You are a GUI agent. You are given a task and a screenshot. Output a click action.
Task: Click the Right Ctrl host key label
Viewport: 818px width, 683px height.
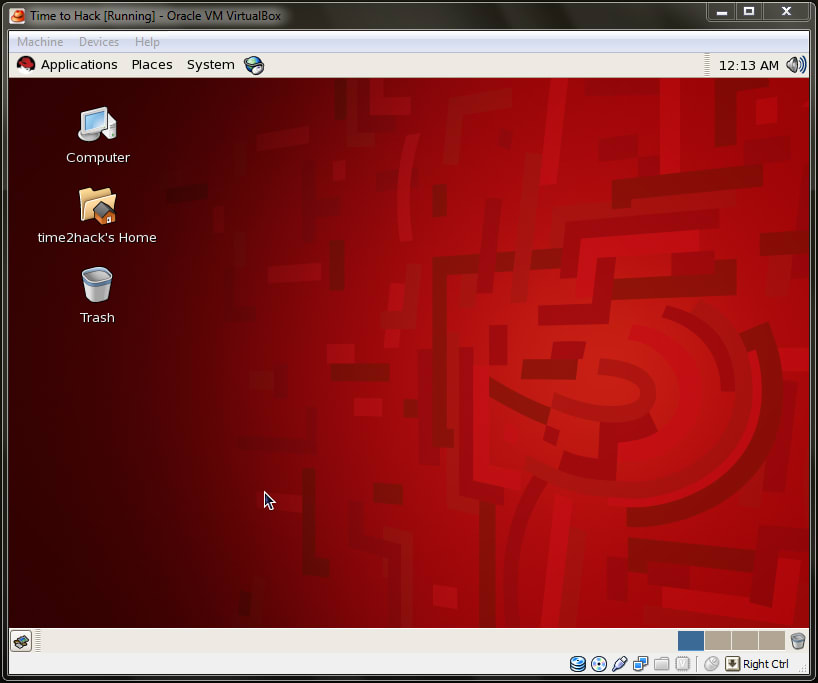[x=766, y=664]
